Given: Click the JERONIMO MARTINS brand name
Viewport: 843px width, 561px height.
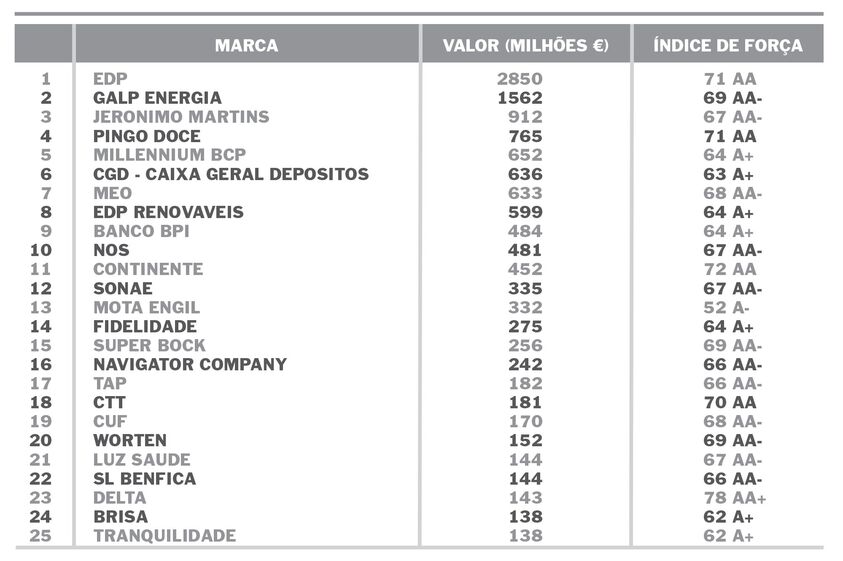Looking at the screenshot, I should click(181, 117).
